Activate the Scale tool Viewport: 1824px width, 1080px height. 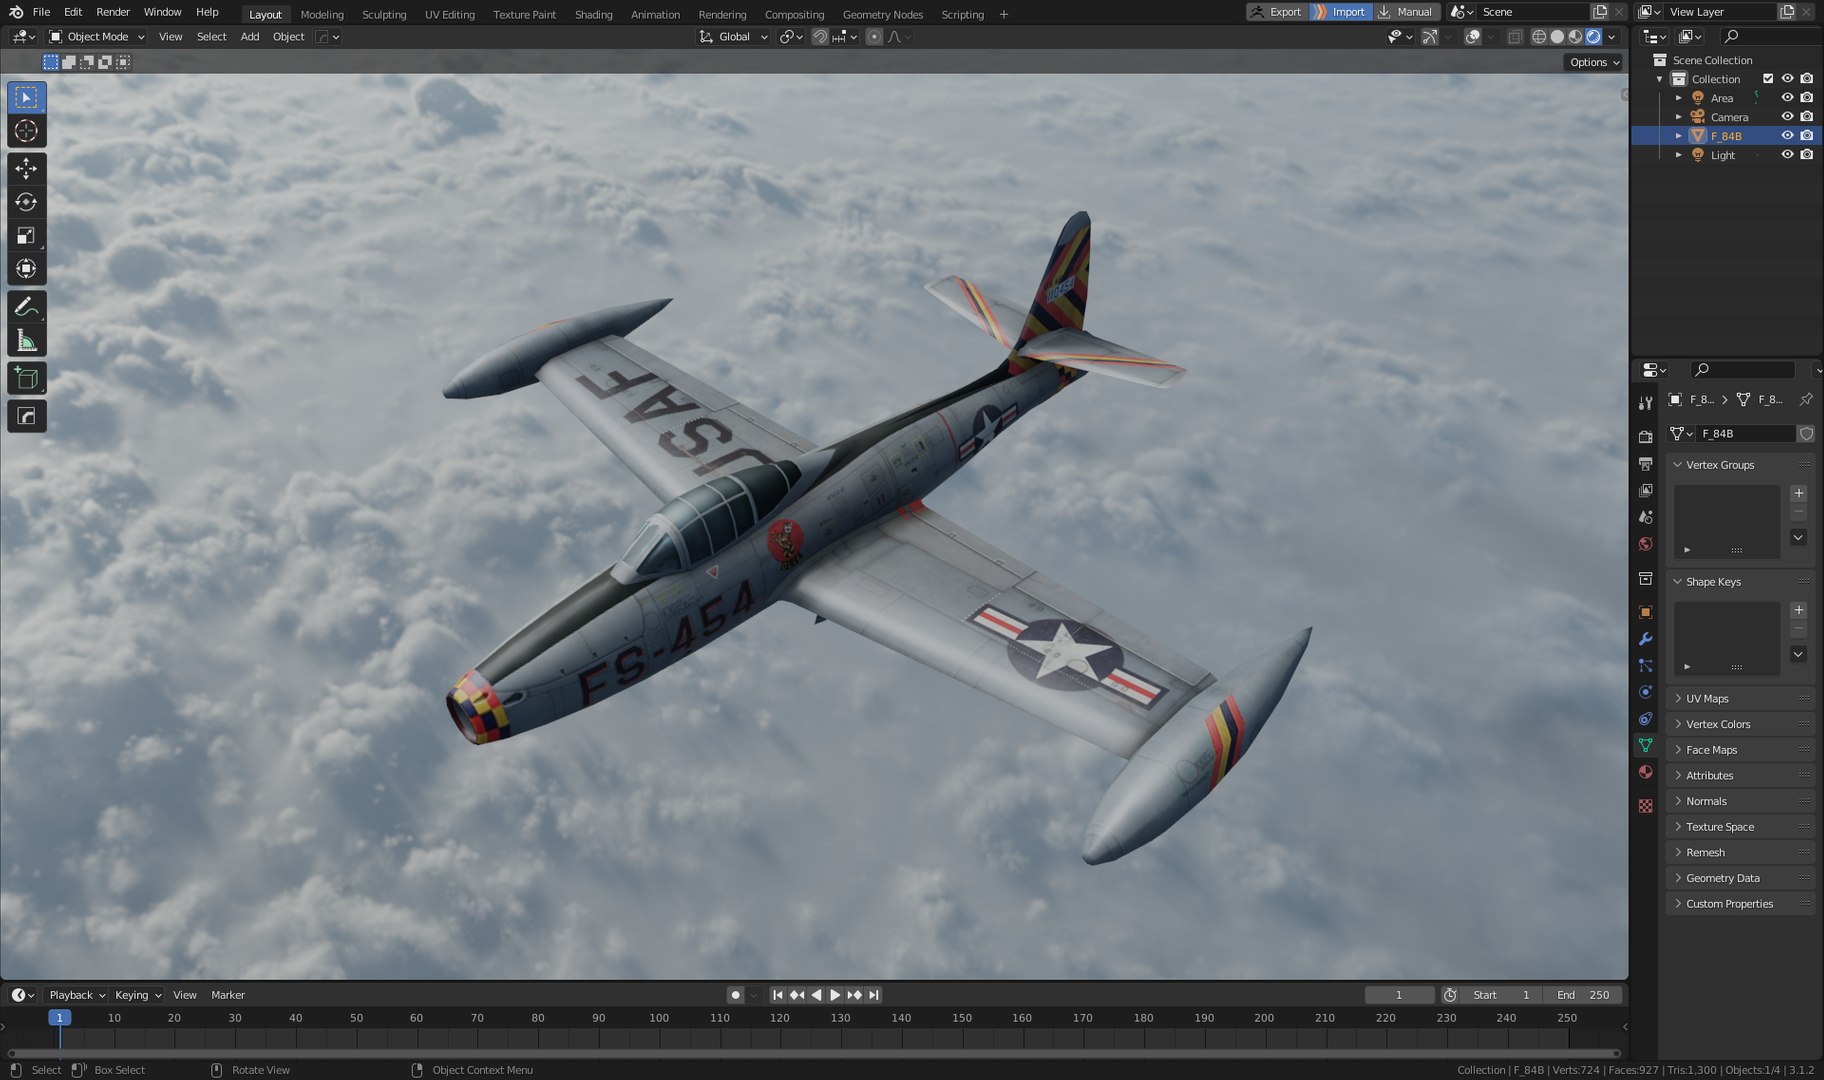pyautogui.click(x=27, y=236)
